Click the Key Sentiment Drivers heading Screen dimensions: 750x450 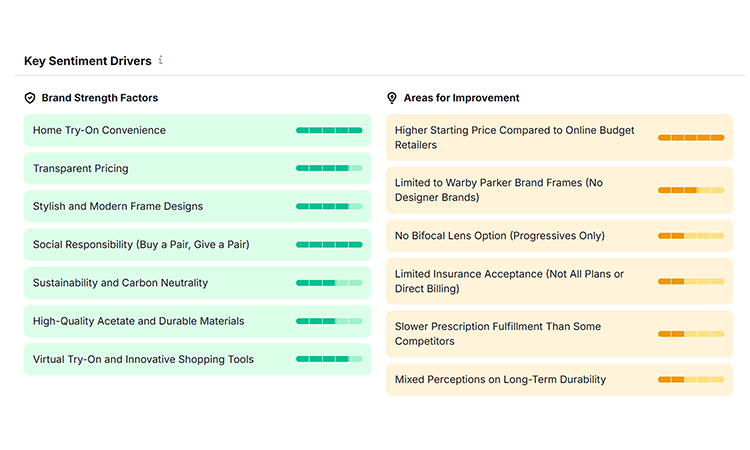(x=88, y=61)
